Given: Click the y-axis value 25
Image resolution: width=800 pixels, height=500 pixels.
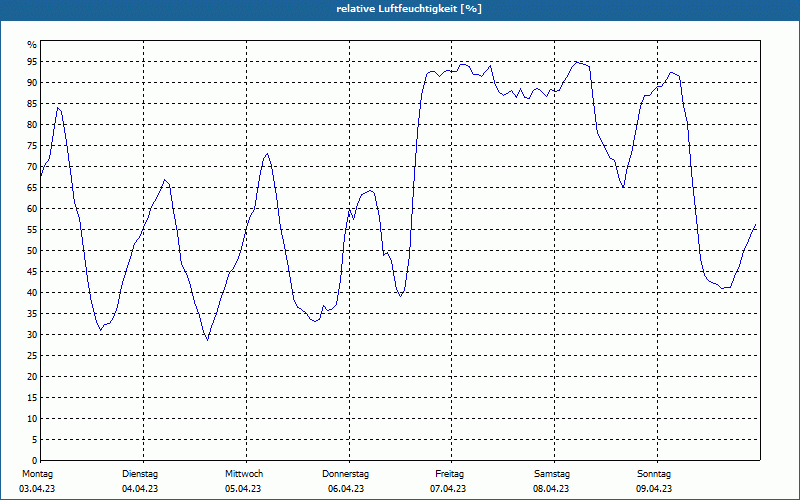Looking at the screenshot, I should 32,356.
